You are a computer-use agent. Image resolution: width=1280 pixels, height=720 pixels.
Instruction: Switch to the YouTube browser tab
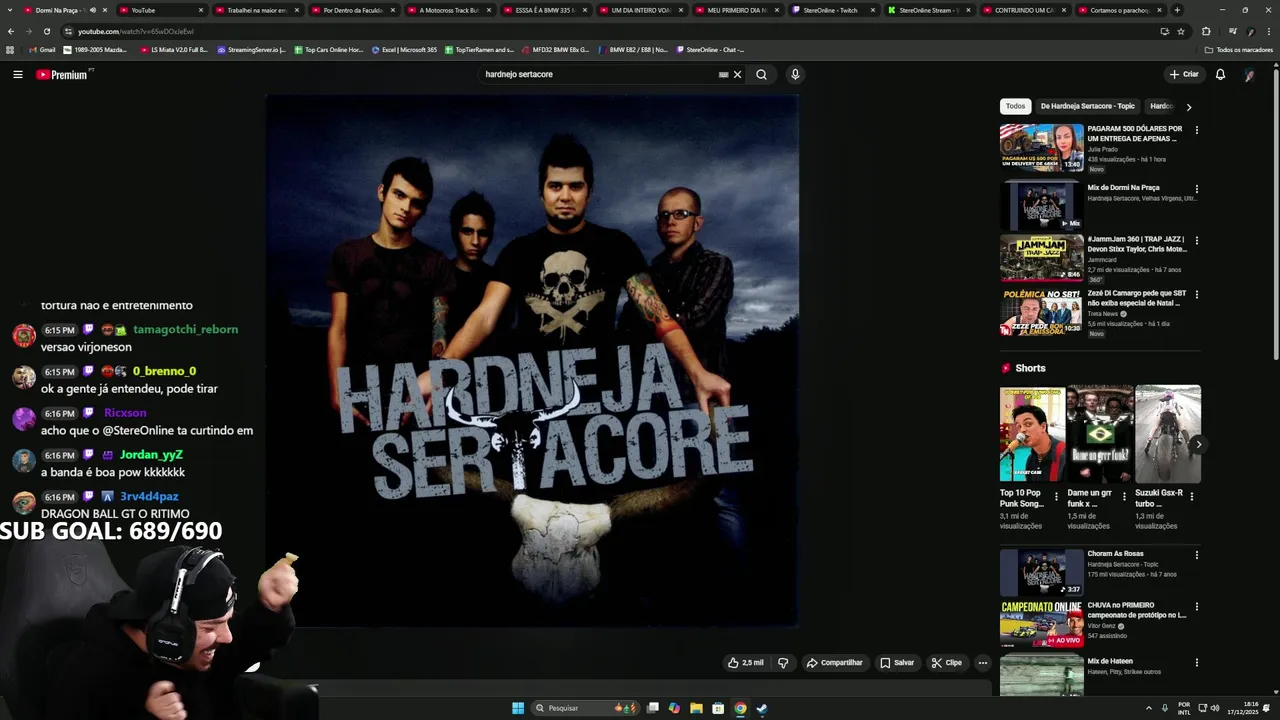tap(160, 10)
